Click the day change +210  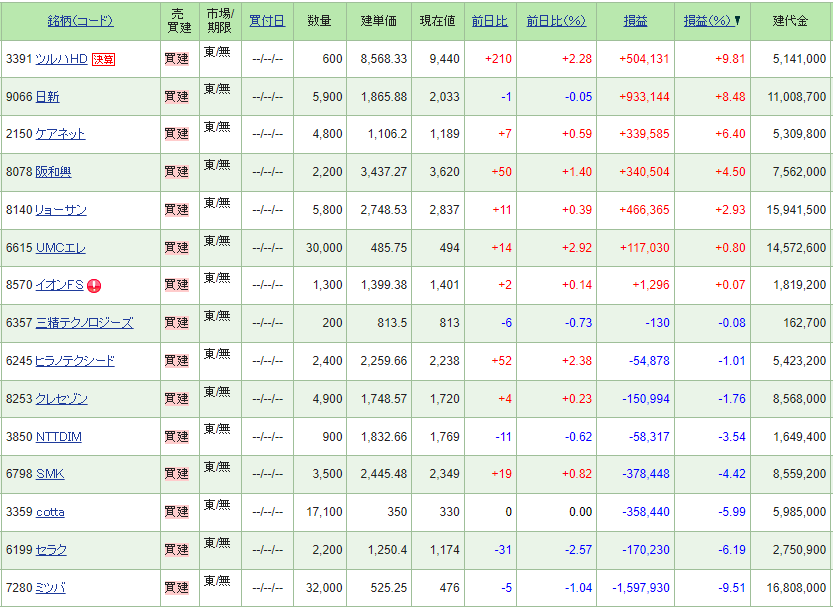pyautogui.click(x=498, y=59)
